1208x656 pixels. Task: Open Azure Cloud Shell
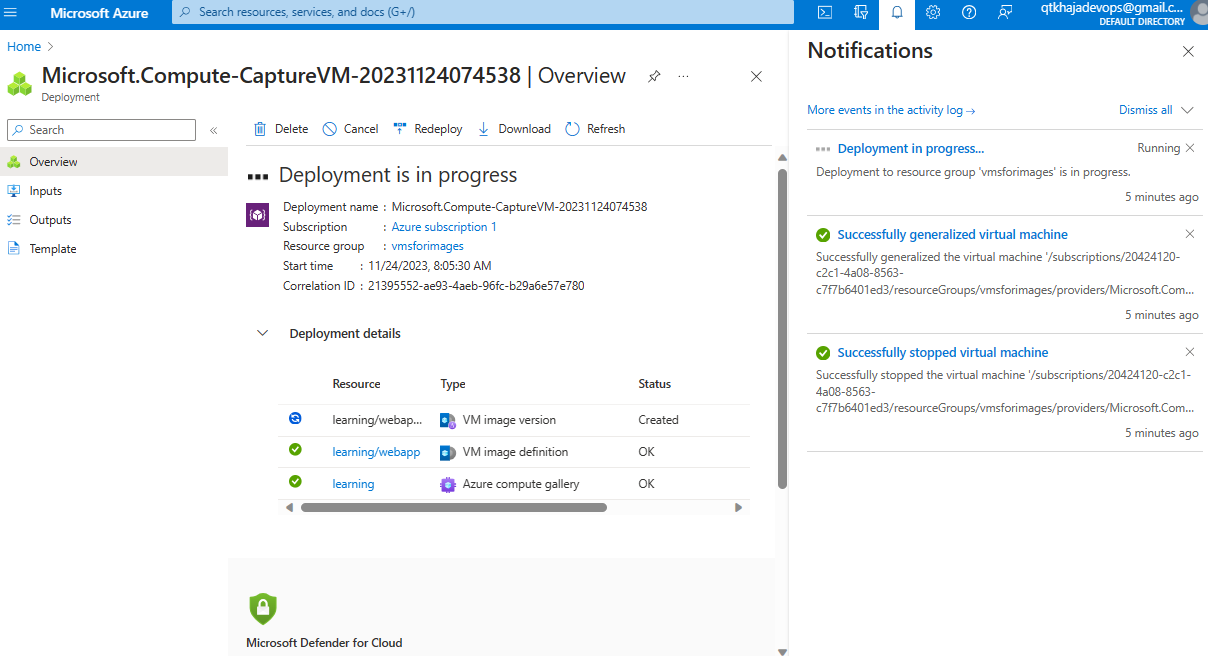point(824,13)
